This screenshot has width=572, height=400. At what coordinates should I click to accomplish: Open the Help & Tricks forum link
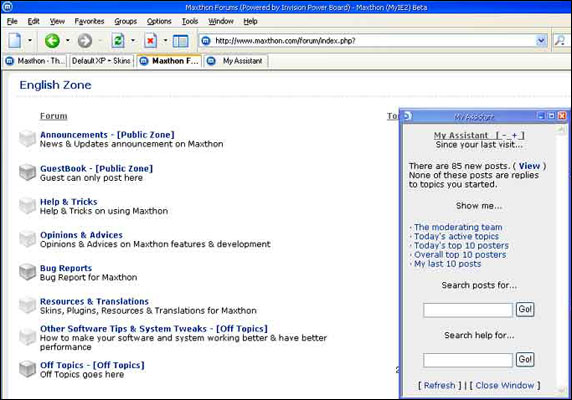(69, 202)
